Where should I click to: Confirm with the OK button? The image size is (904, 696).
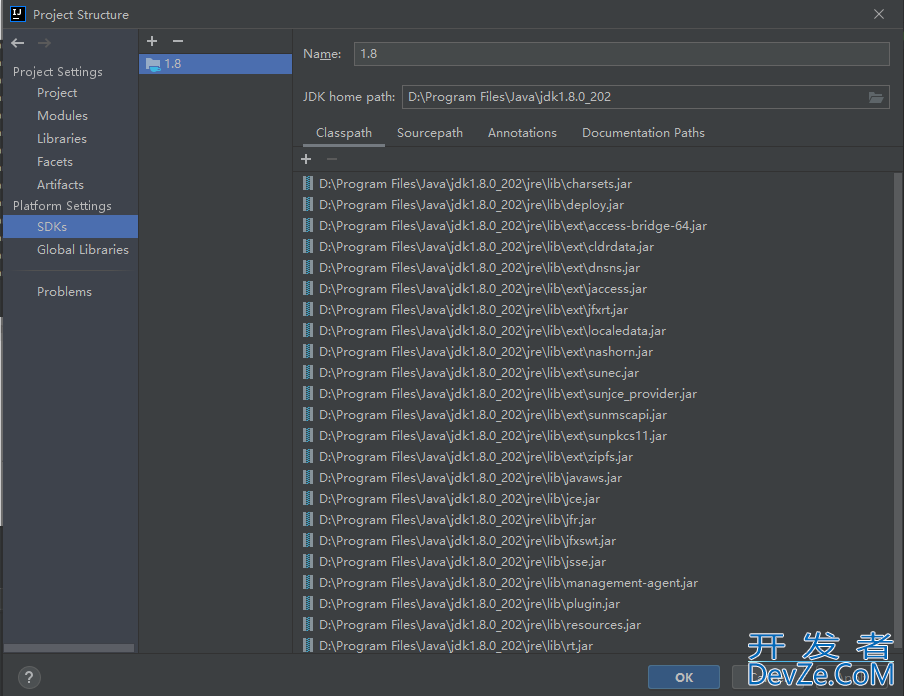coord(684,677)
